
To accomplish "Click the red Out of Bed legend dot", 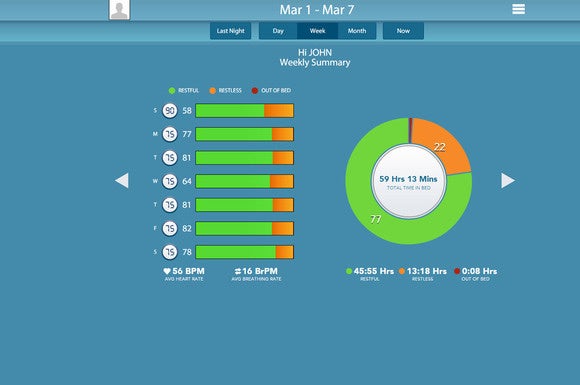I will coord(254,91).
